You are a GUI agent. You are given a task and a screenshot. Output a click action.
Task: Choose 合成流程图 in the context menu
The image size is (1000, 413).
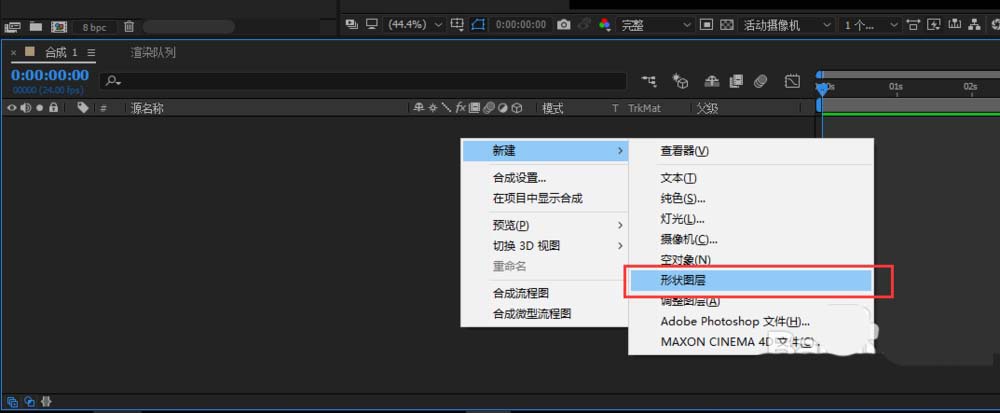545,293
